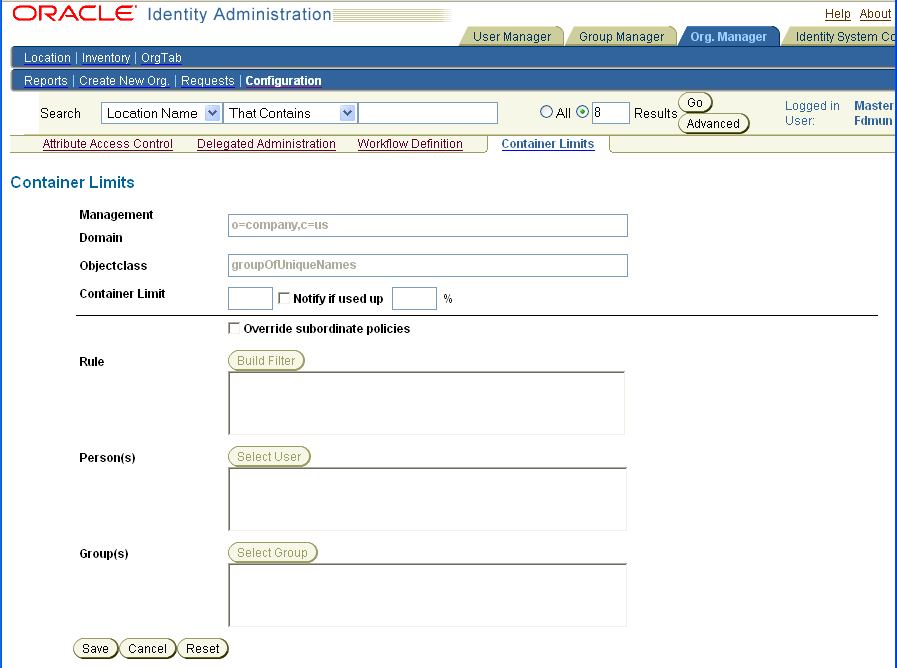897x668 pixels.
Task: Go to the Inventory sub-tab
Action: tap(106, 58)
